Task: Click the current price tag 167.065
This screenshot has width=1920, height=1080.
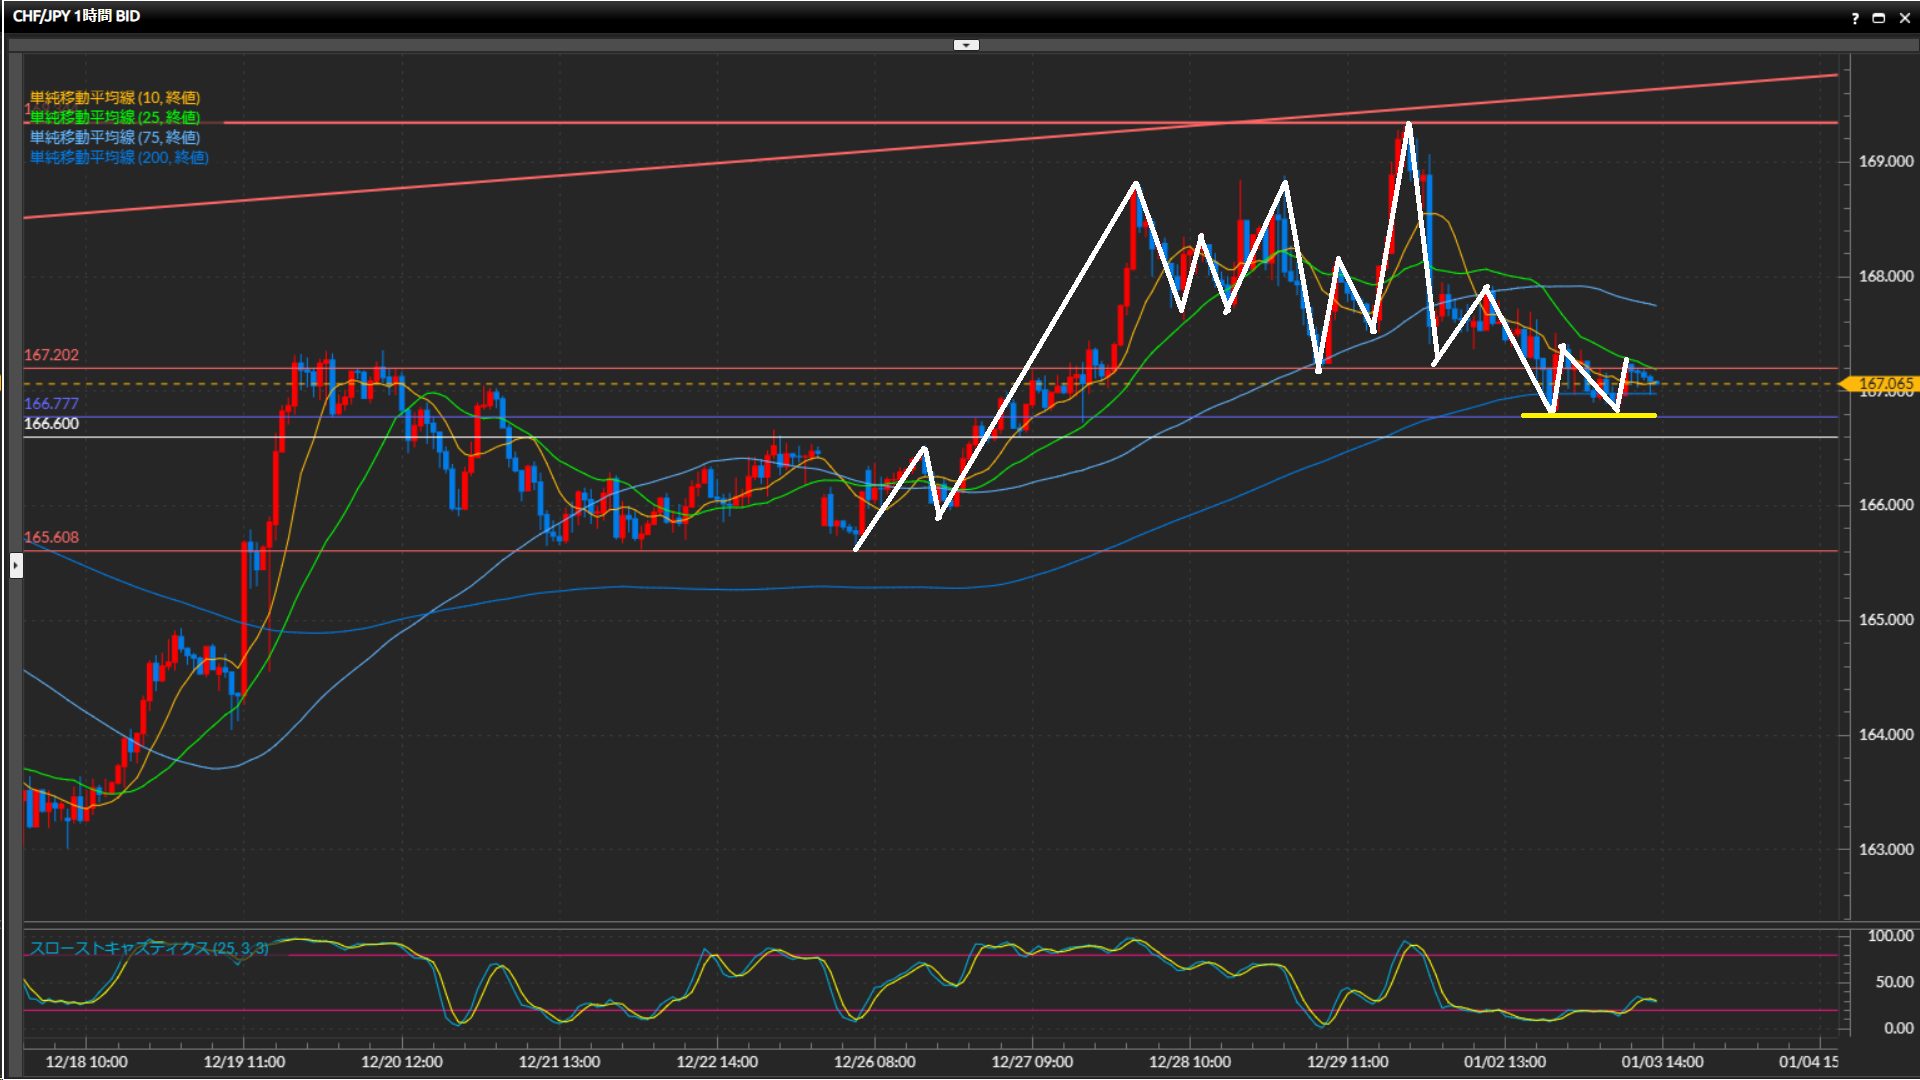Action: 1884,383
